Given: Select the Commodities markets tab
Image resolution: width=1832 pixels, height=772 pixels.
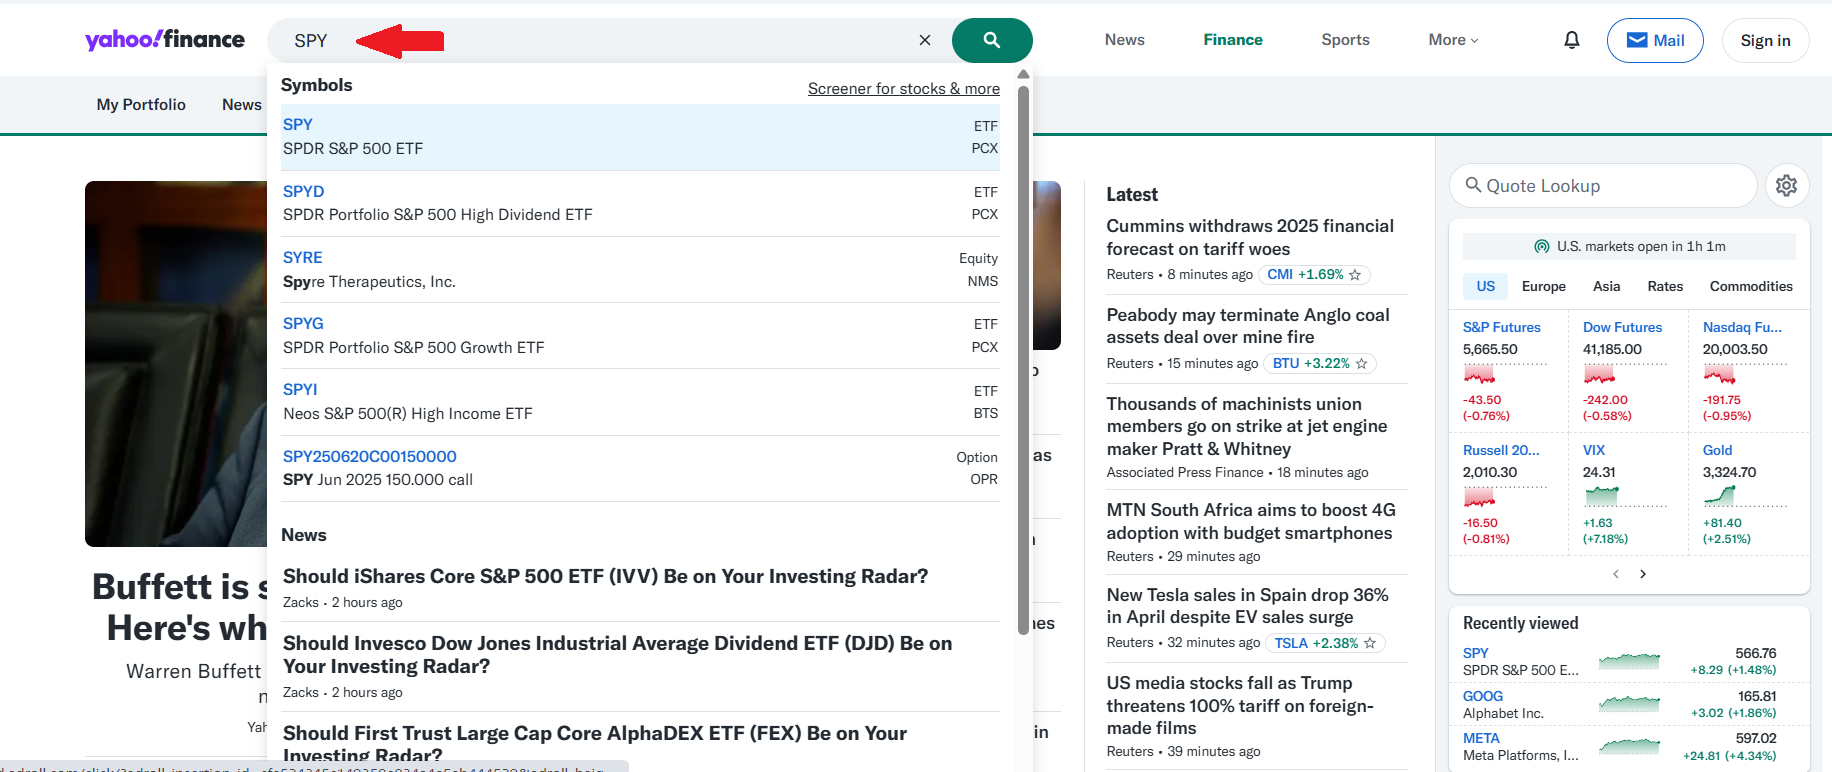Looking at the screenshot, I should click(1751, 287).
